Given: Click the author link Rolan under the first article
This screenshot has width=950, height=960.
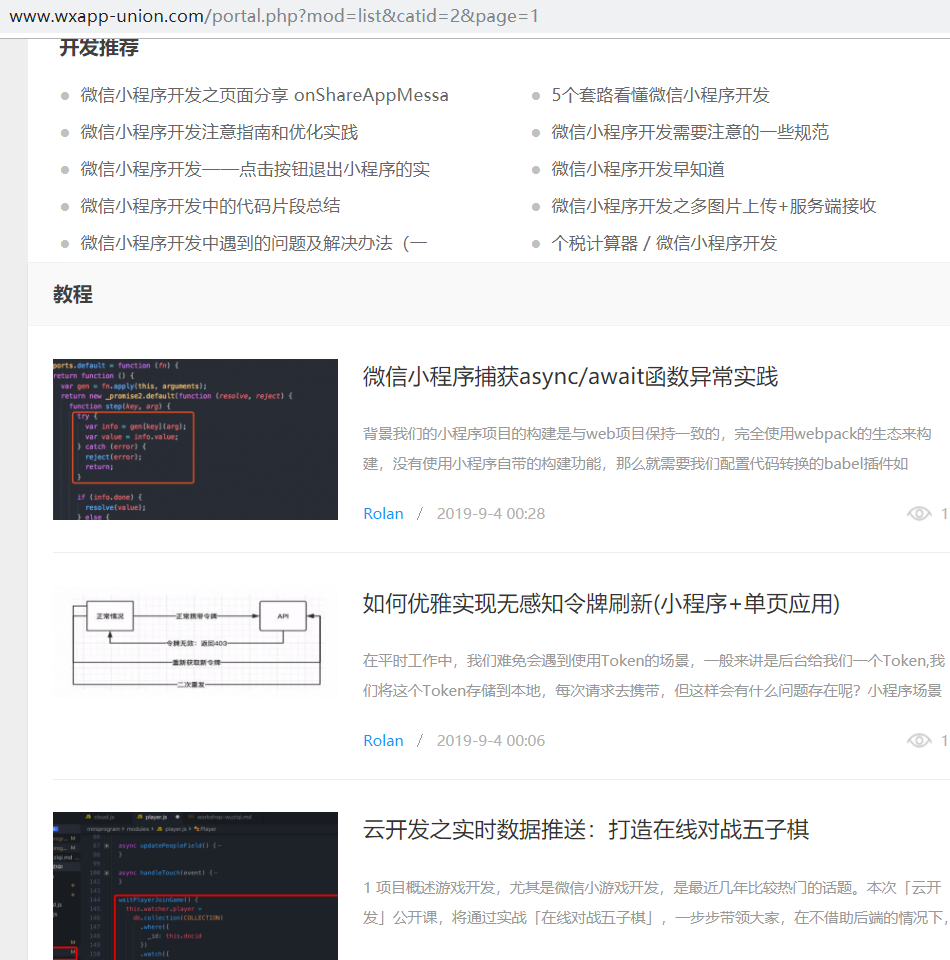Looking at the screenshot, I should click(383, 513).
